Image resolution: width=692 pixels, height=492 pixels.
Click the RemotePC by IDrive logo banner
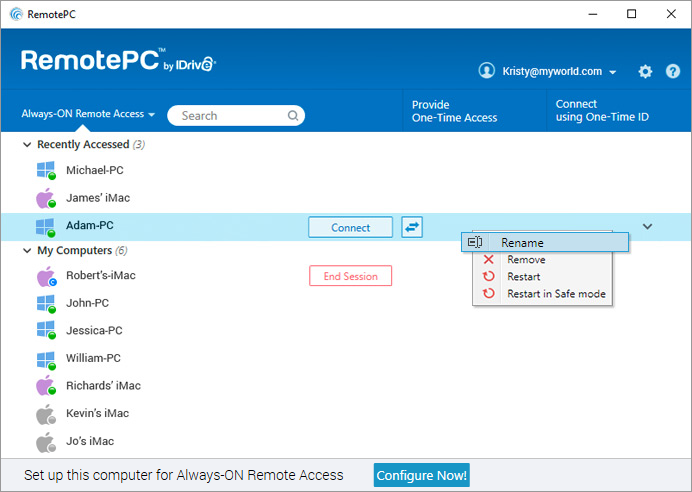(x=118, y=60)
